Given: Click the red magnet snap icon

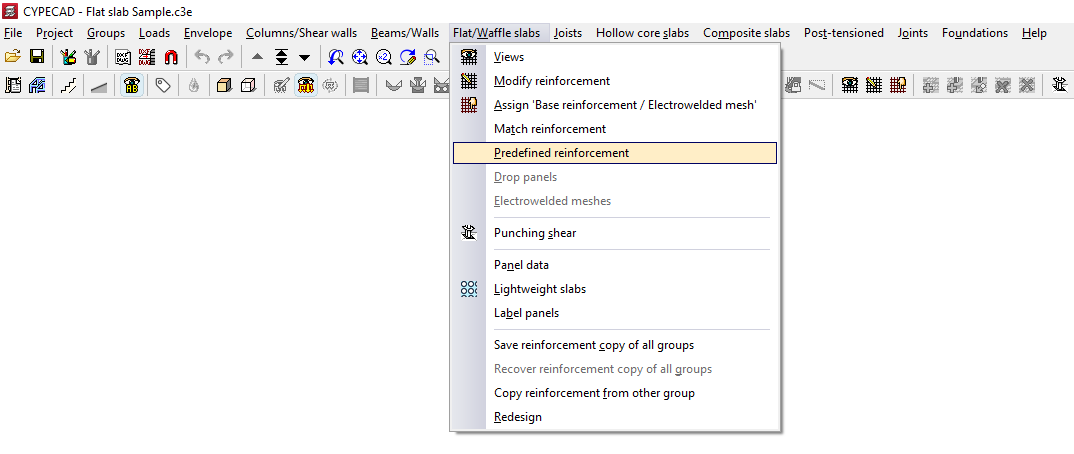Looking at the screenshot, I should tap(171, 57).
